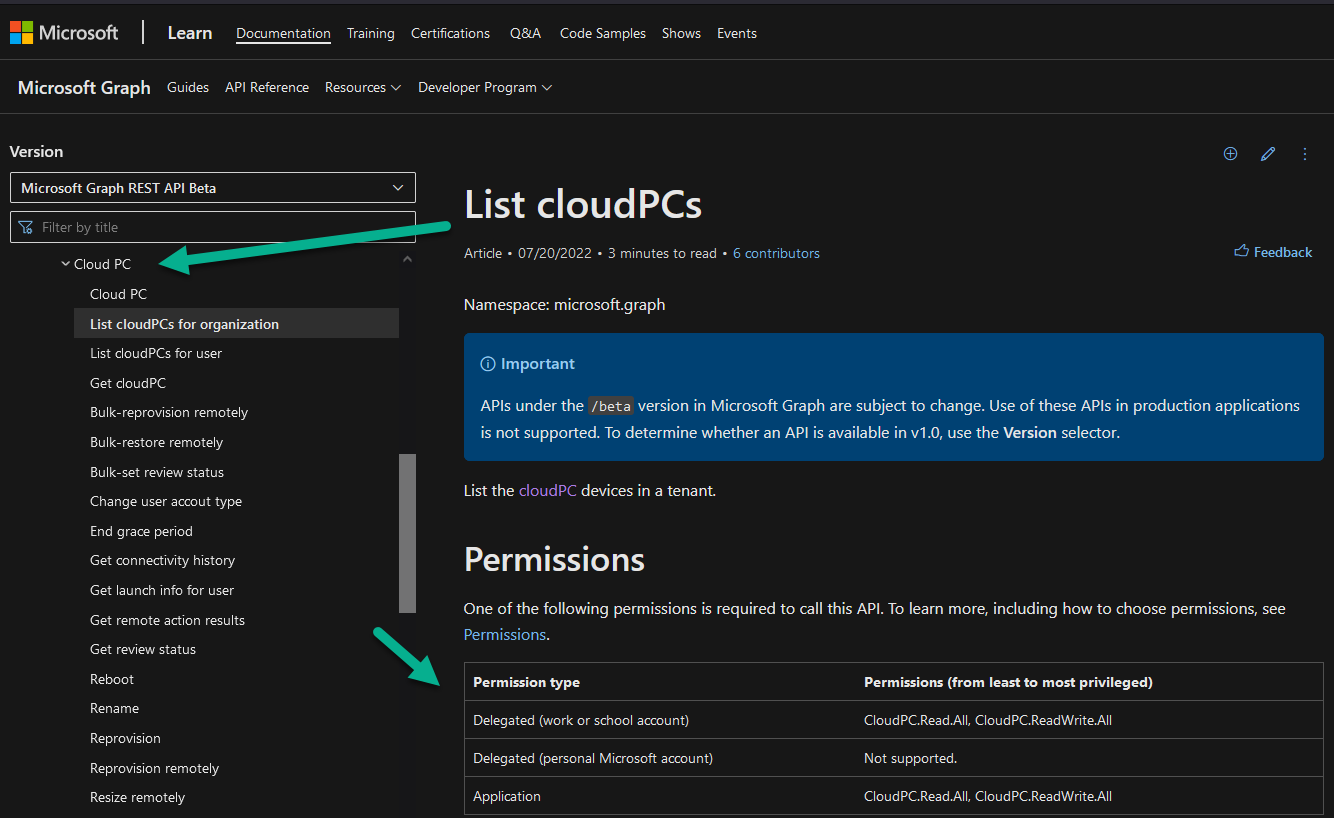The width and height of the screenshot is (1334, 818).
Task: Open the Events page
Action: click(736, 33)
